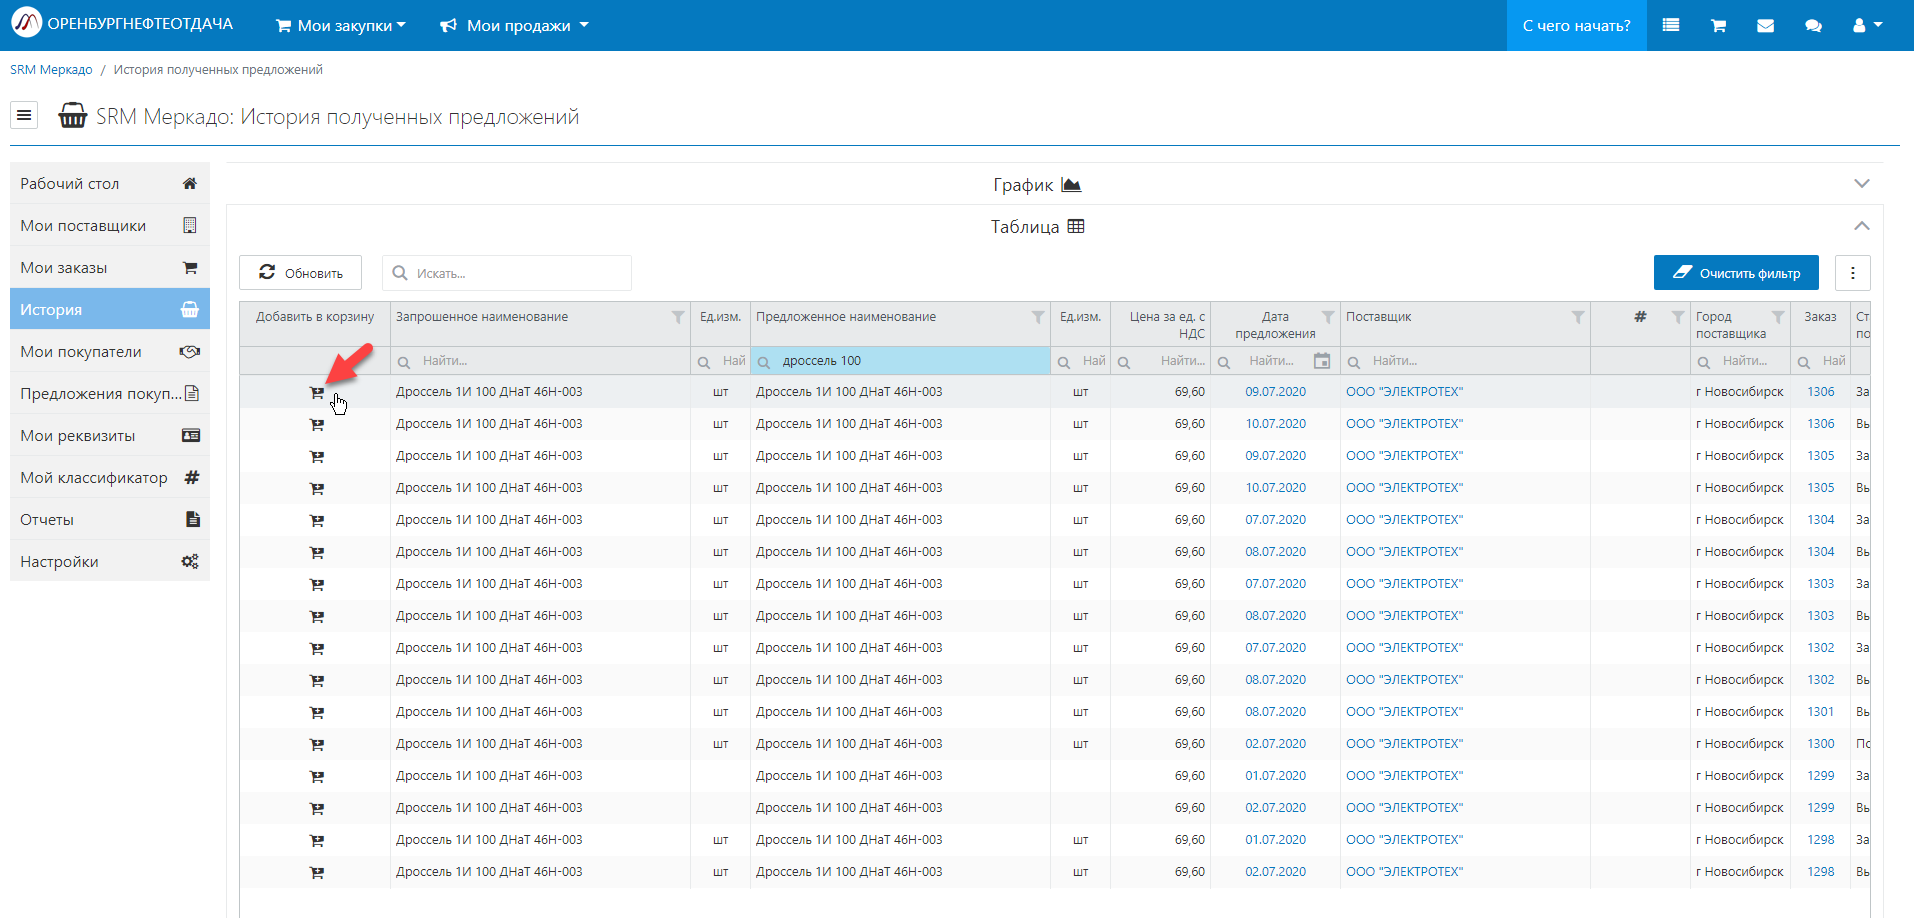The image size is (1914, 918).
Task: Open the cart icon in top bar
Action: [x=1718, y=26]
